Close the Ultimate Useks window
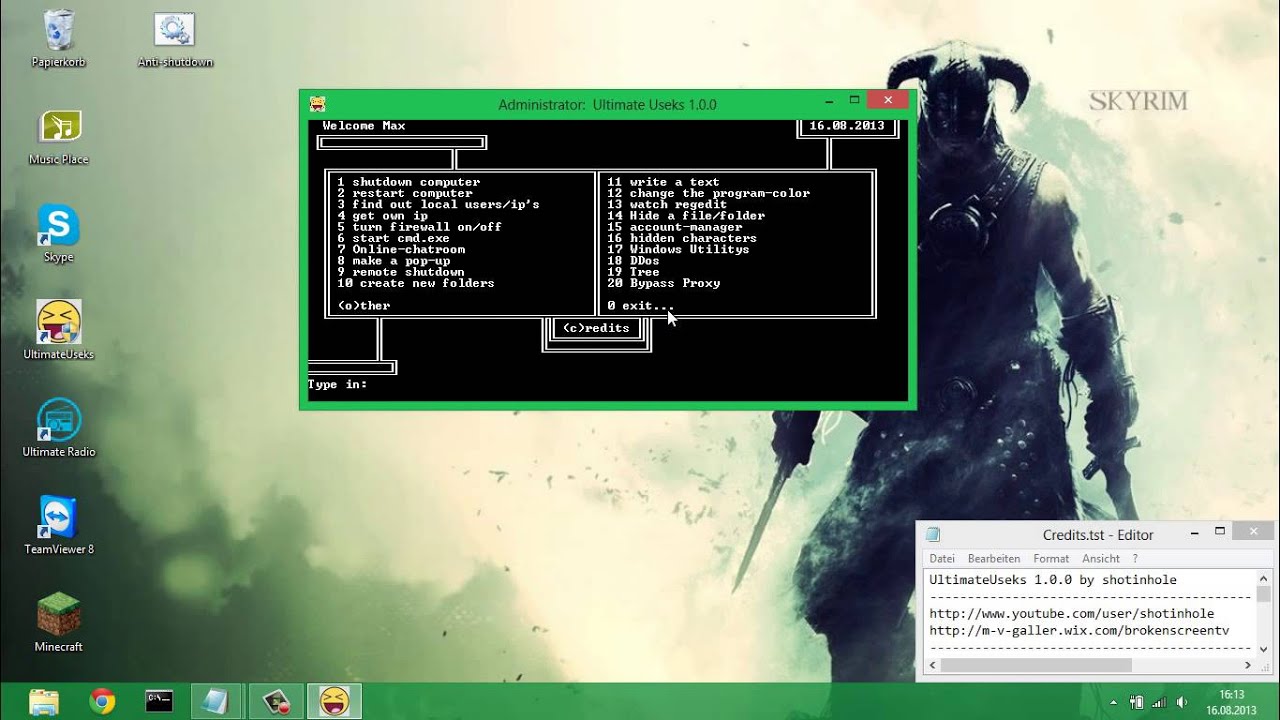Screen dimensions: 1280x720 pyautogui.click(x=888, y=100)
